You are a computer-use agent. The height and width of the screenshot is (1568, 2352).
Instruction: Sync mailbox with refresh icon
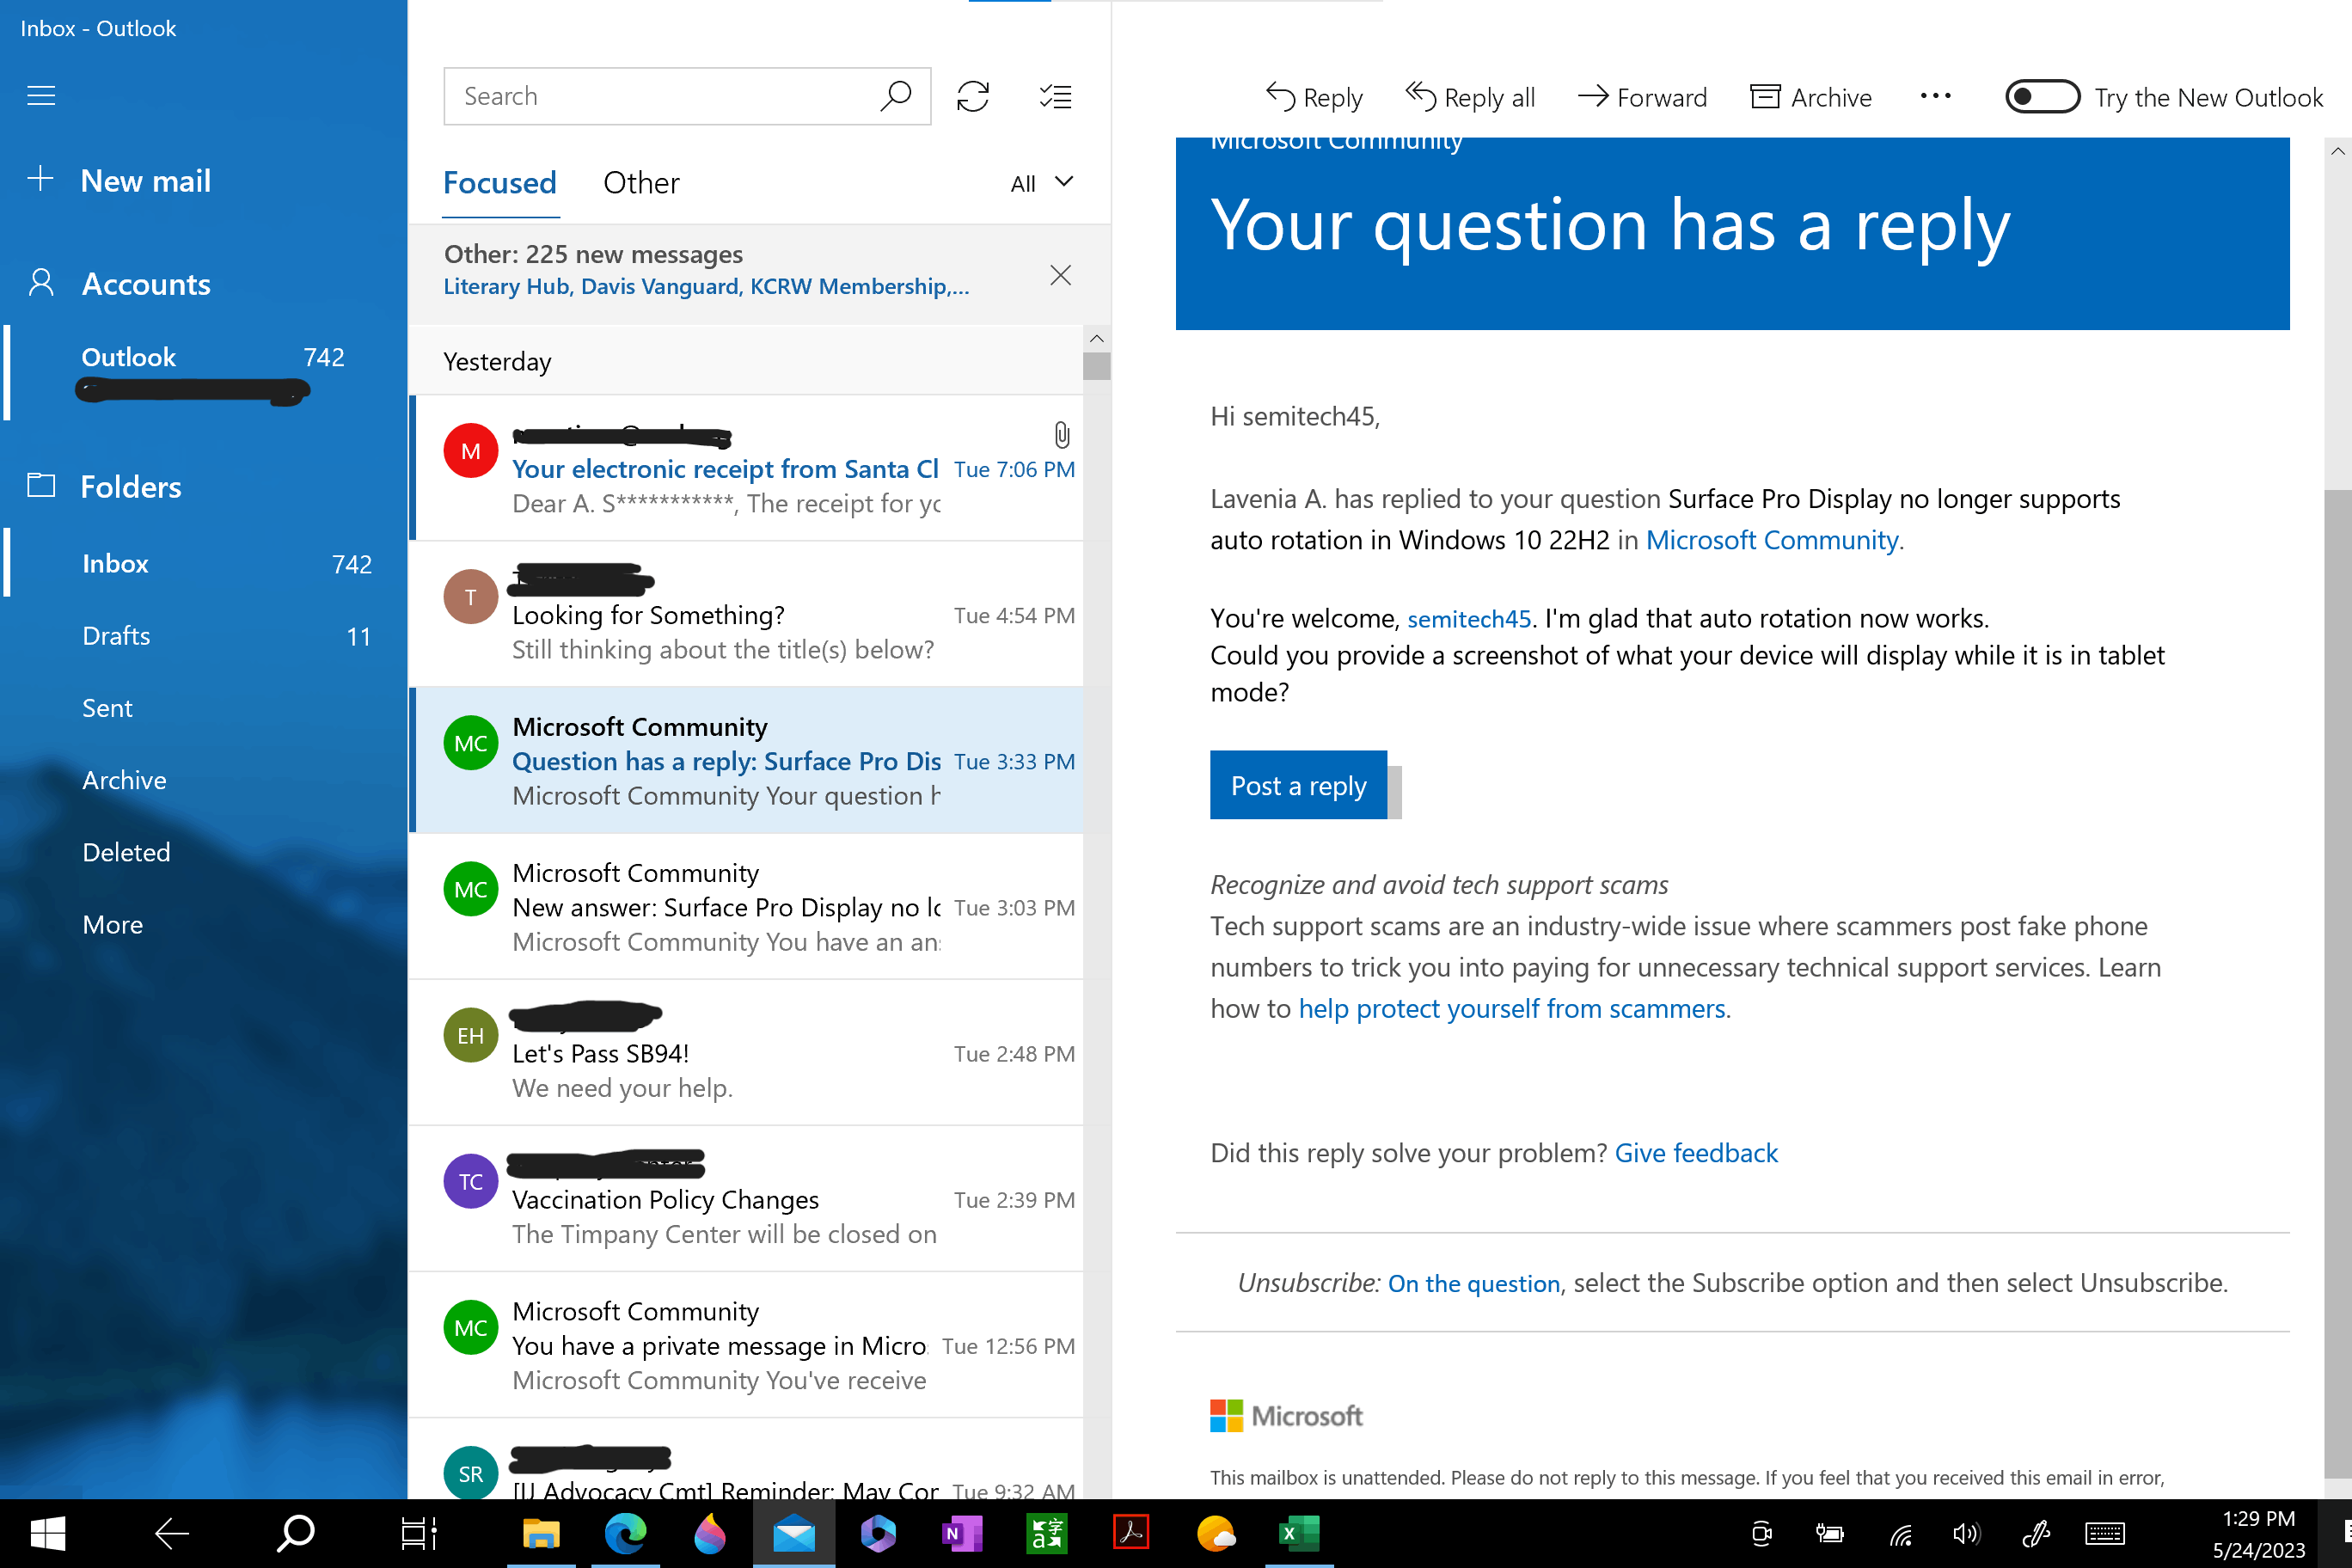click(972, 96)
